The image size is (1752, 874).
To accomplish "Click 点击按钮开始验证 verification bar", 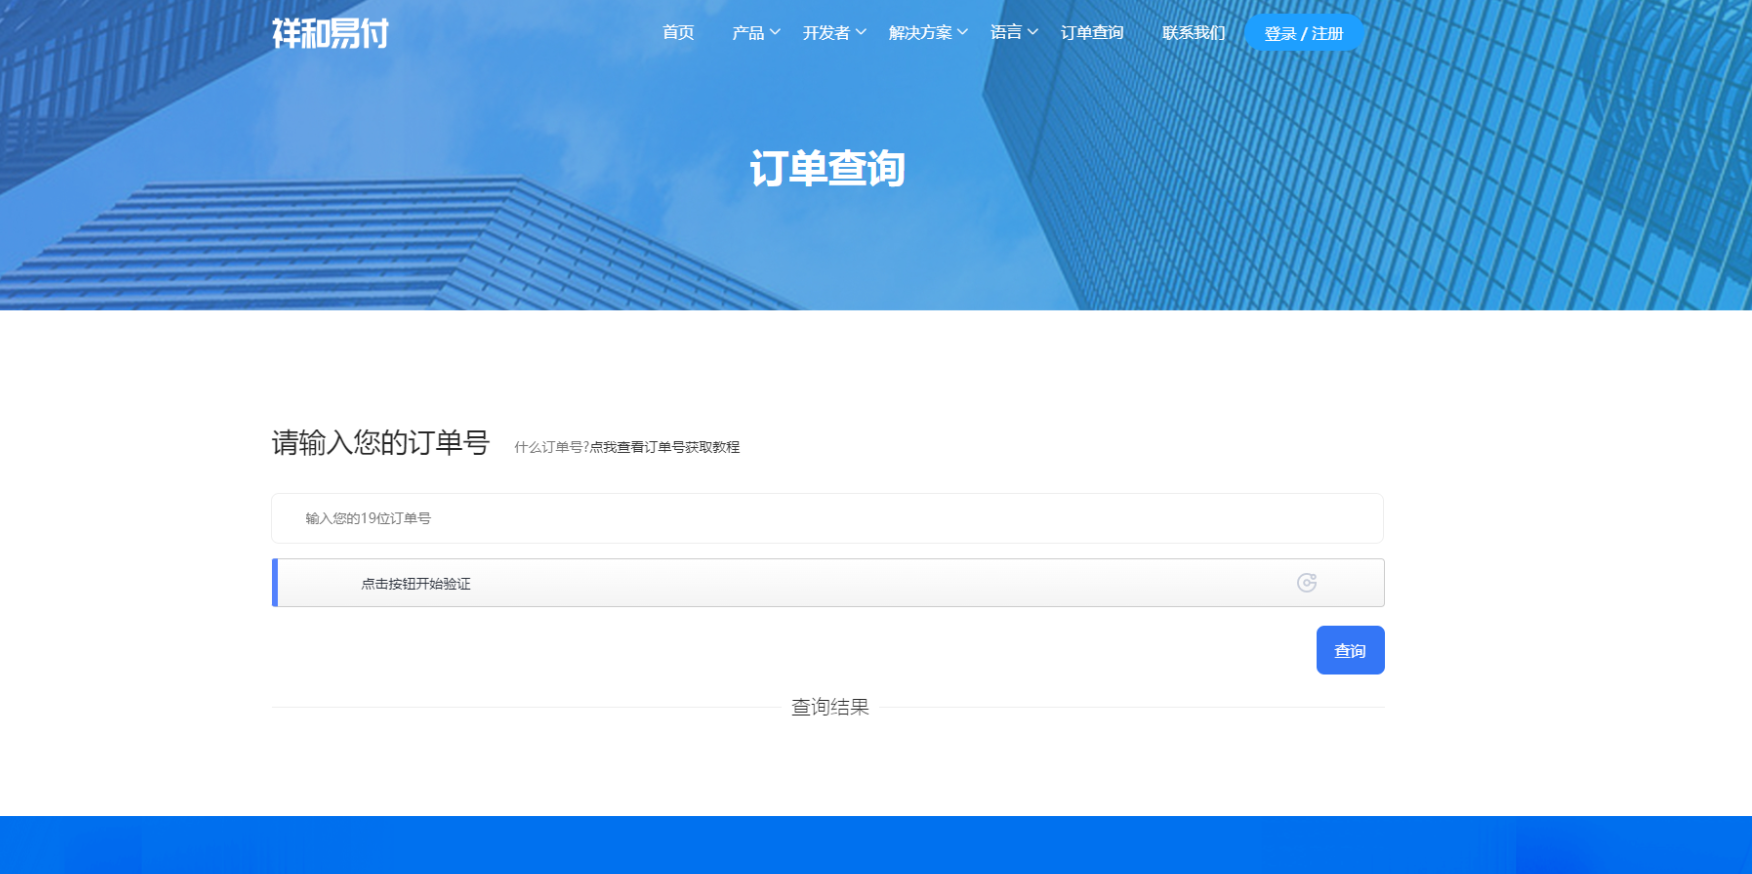I will coord(828,583).
